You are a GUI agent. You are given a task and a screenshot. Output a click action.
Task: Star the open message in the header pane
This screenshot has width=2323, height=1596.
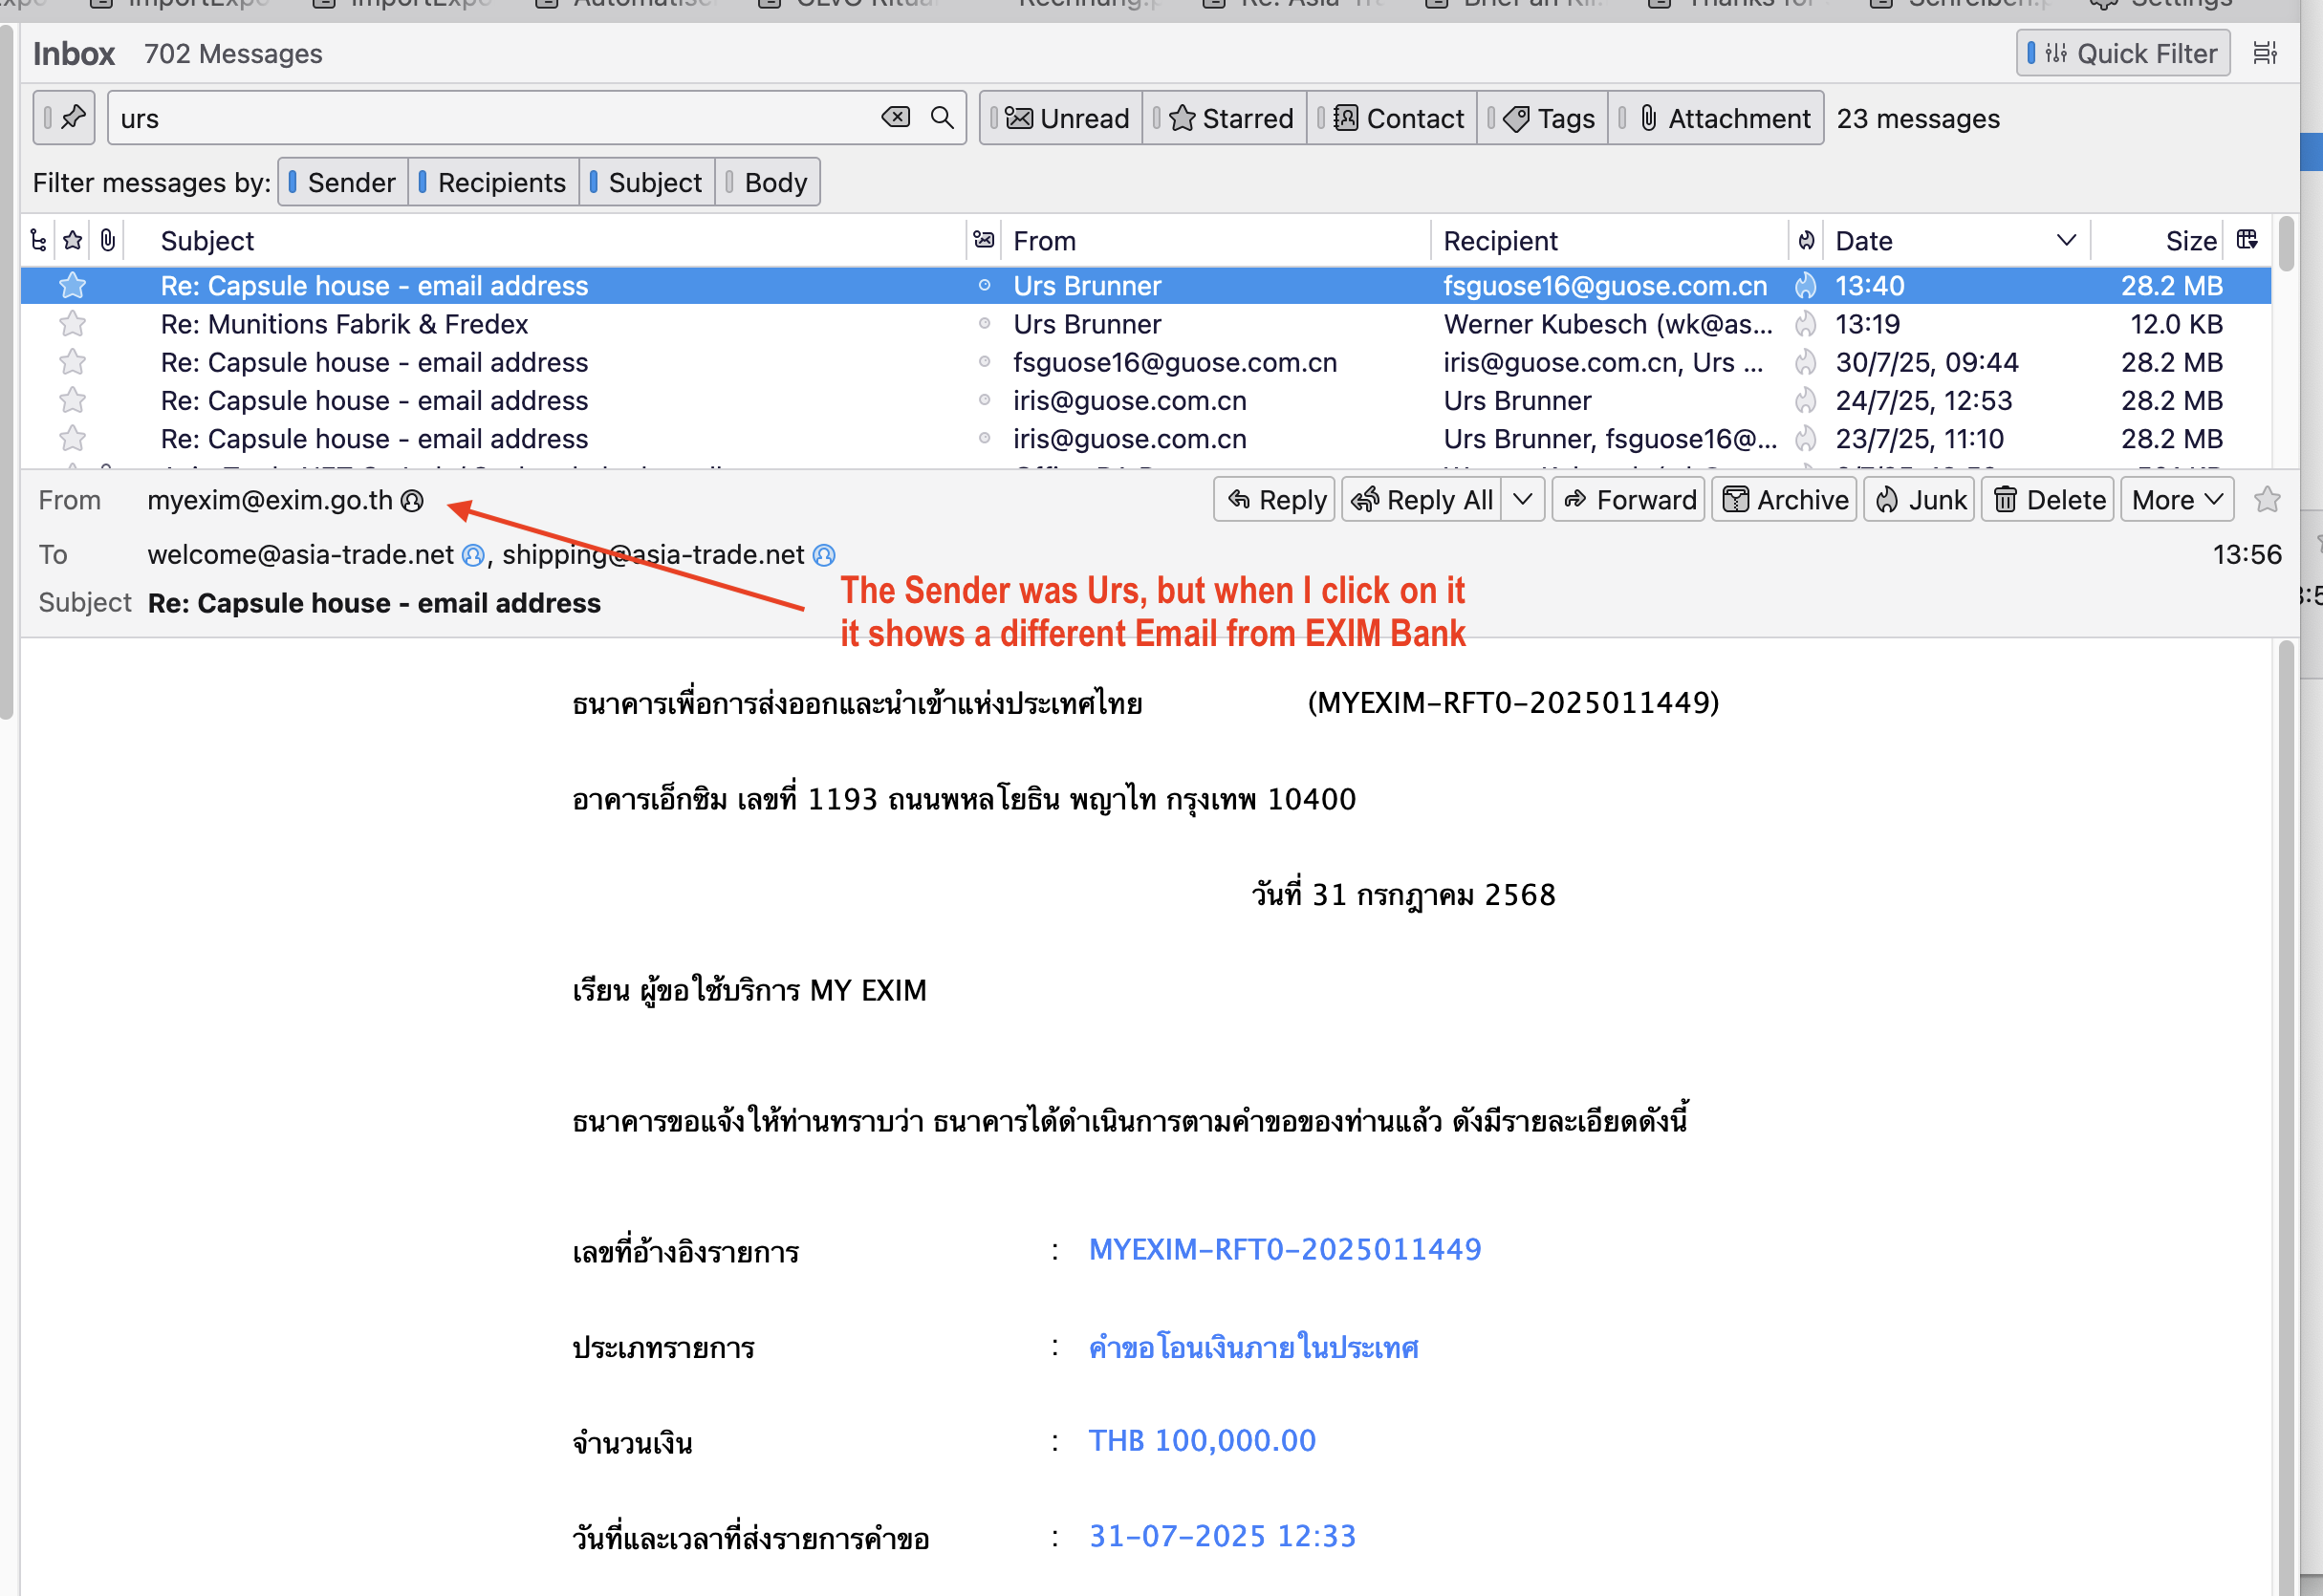(2267, 499)
